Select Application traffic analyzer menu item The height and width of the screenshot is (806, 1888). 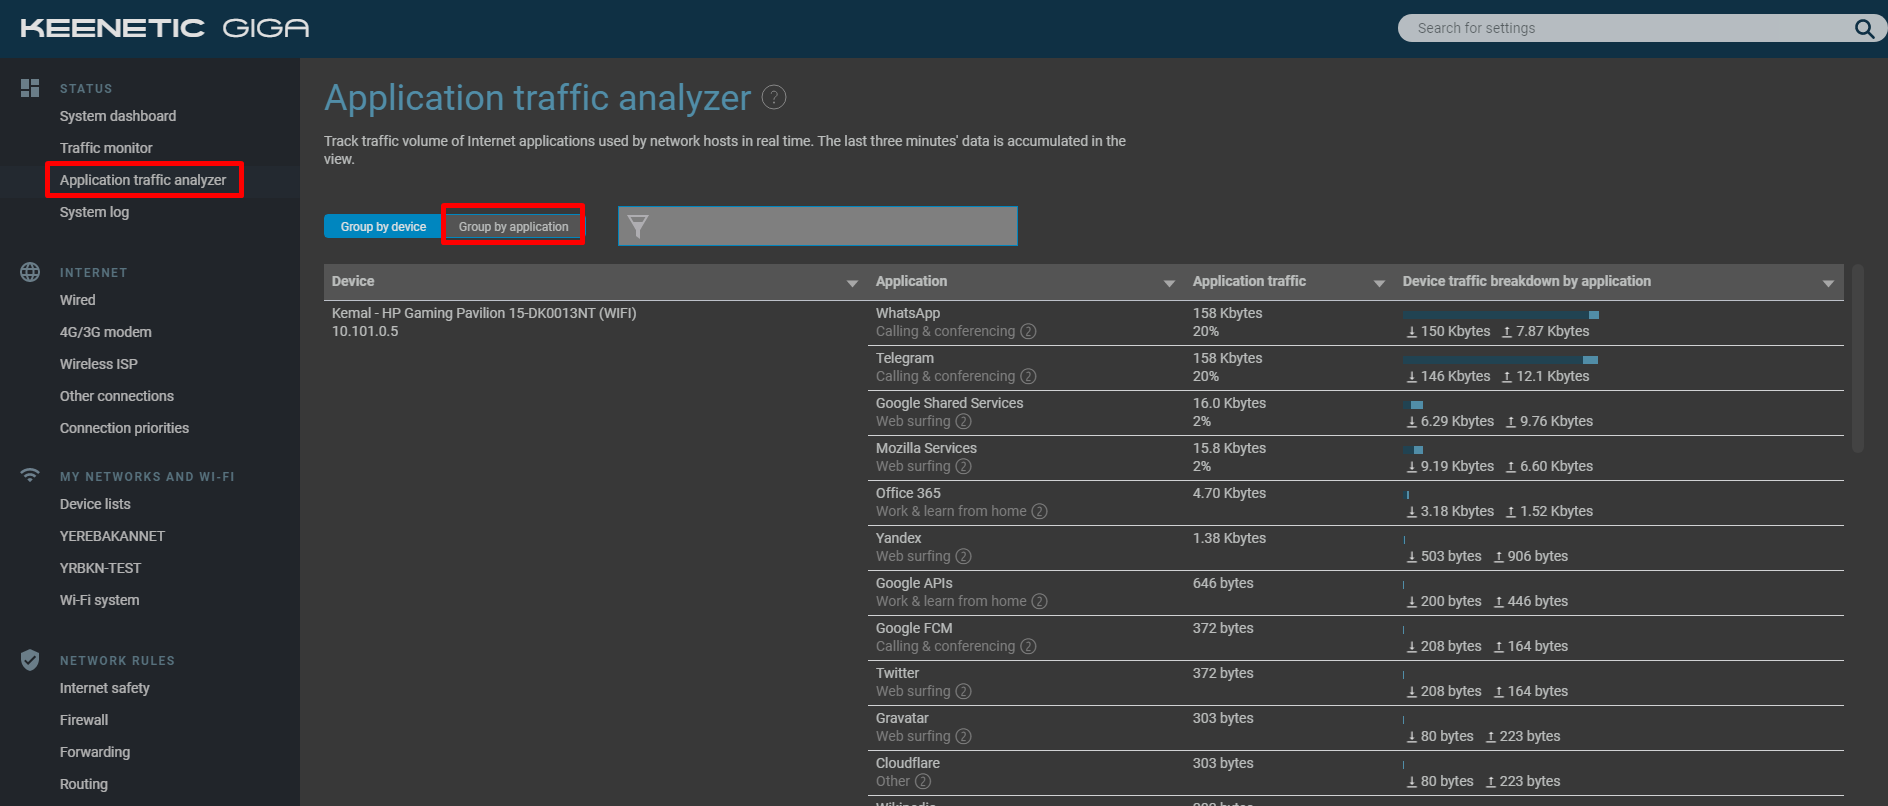coord(143,180)
